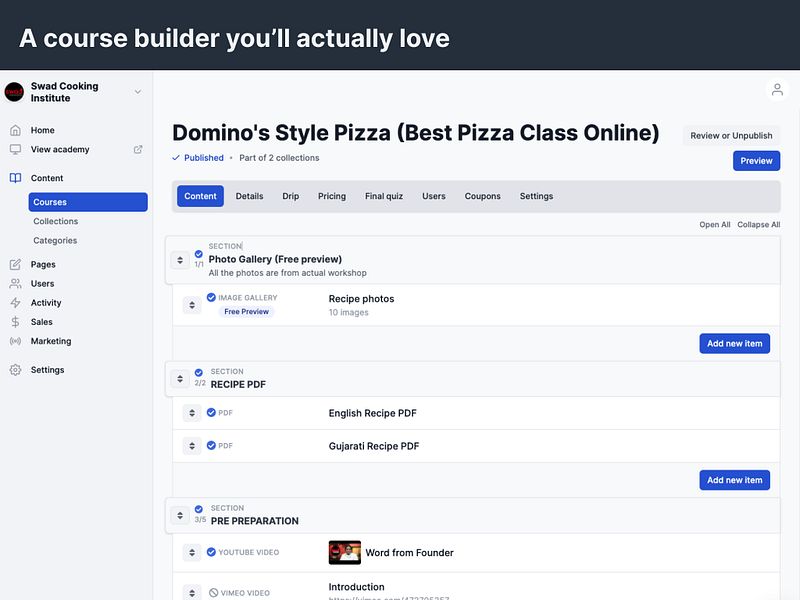Viewport: 800px width, 600px height.
Task: Switch to the course Settings tab
Action: tap(536, 196)
